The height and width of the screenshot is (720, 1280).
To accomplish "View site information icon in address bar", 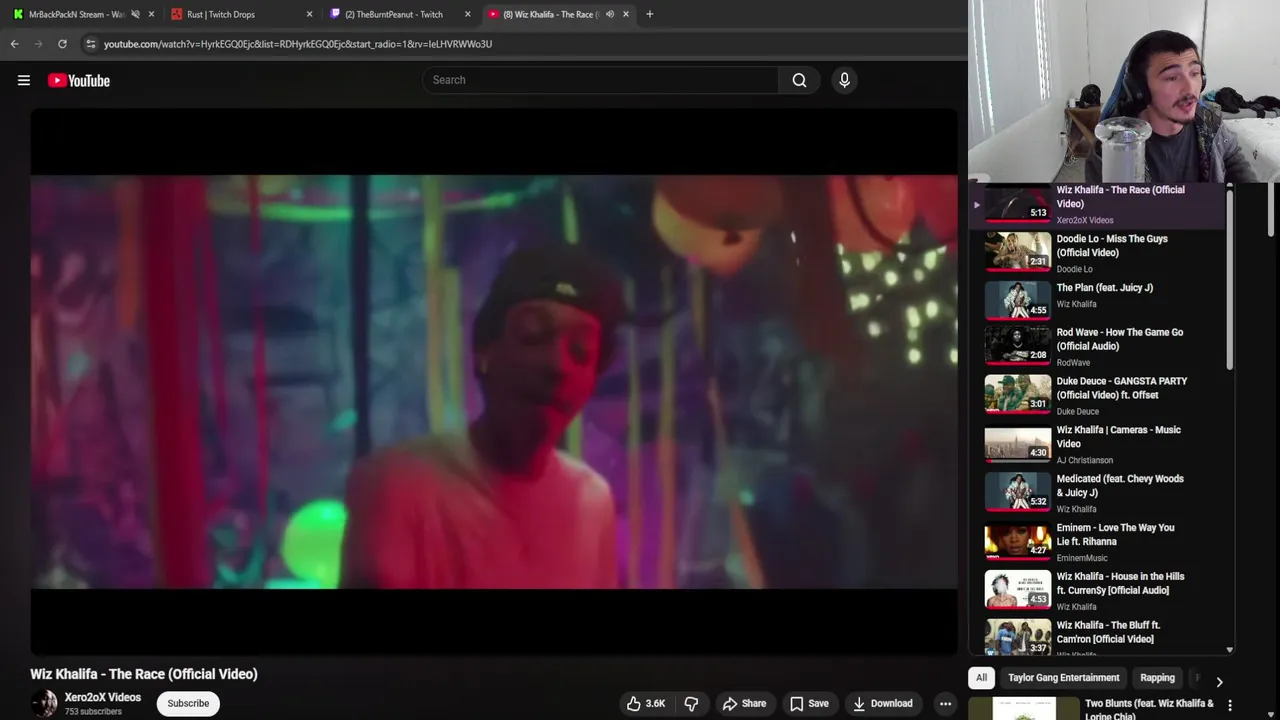I will (x=90, y=44).
